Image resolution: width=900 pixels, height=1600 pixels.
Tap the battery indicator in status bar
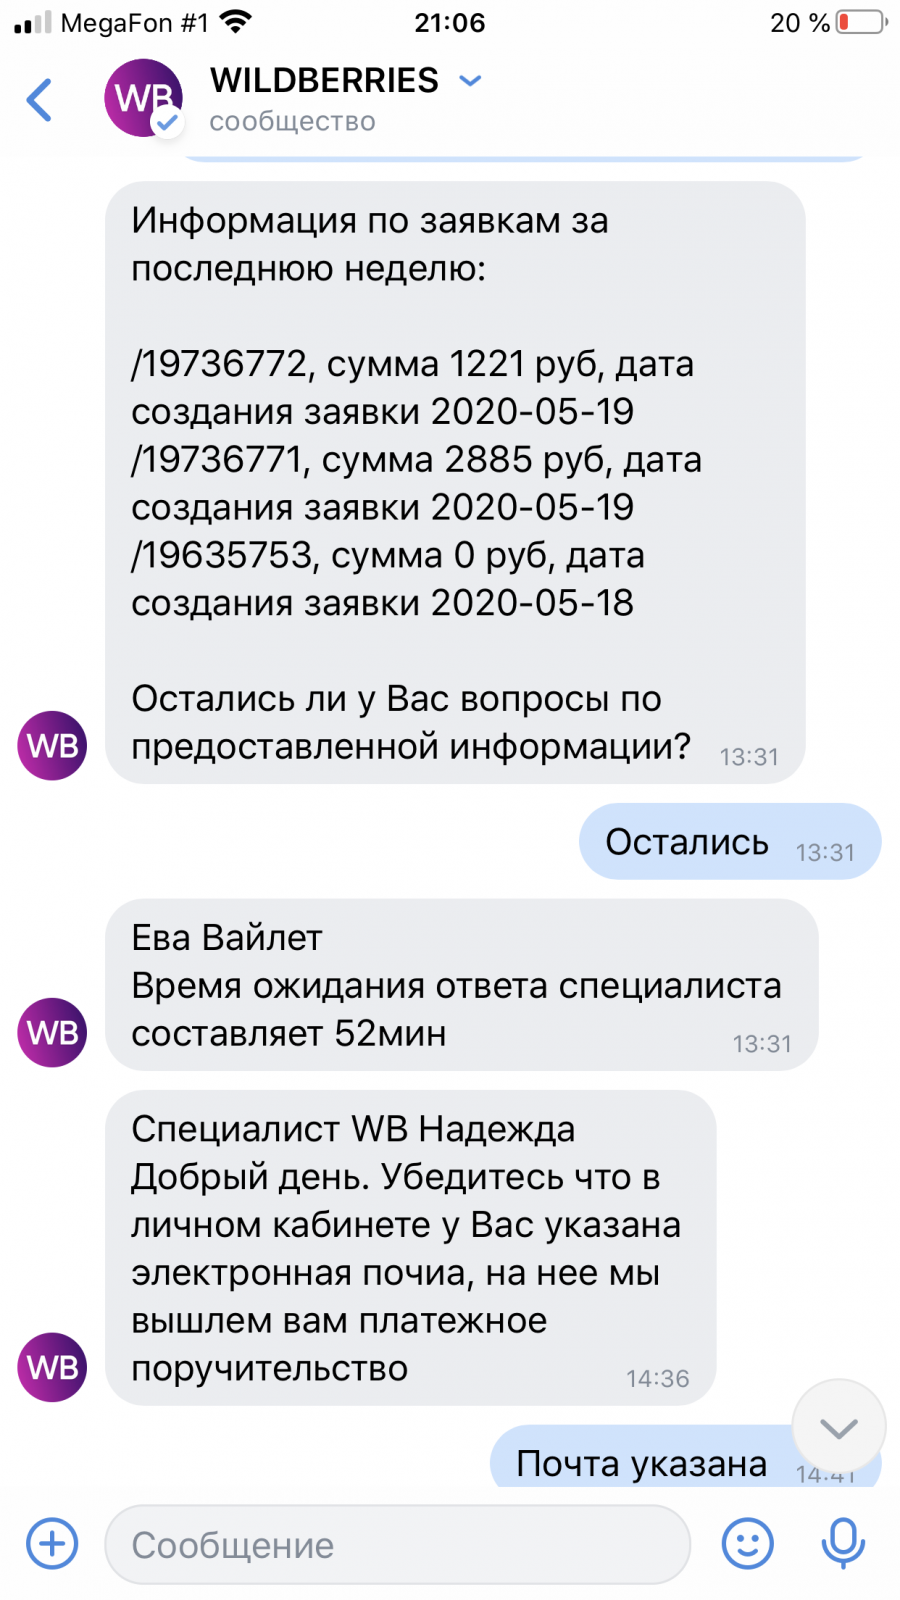pos(862,22)
